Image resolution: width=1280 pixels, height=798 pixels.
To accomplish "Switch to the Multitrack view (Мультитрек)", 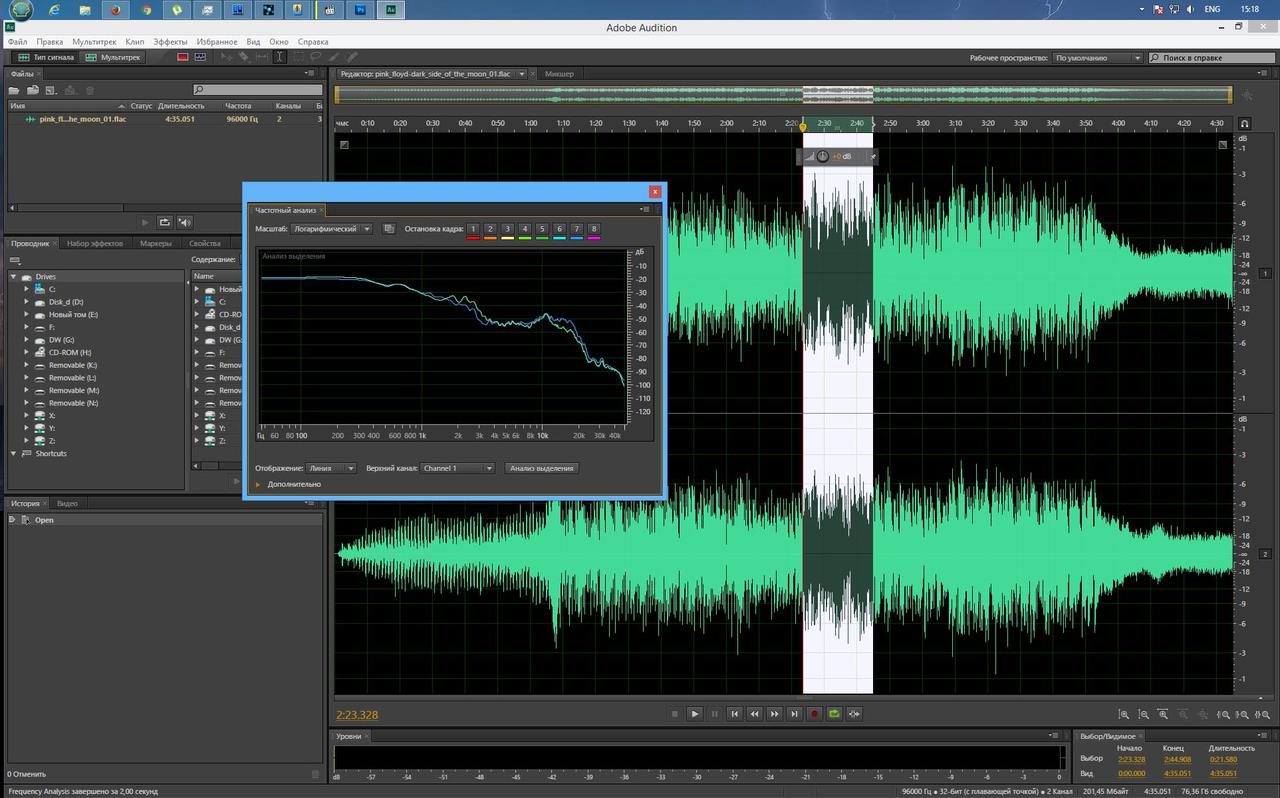I will pyautogui.click(x=112, y=57).
